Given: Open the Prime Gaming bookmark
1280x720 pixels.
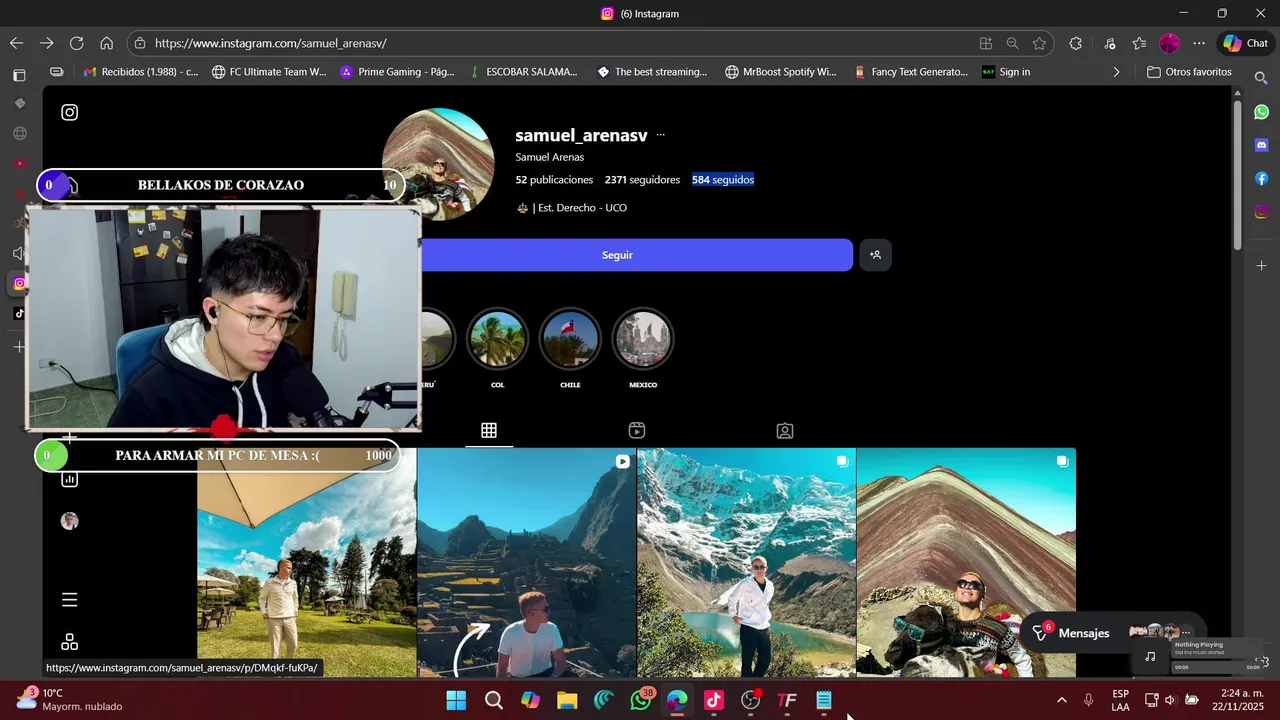Looking at the screenshot, I should point(397,72).
